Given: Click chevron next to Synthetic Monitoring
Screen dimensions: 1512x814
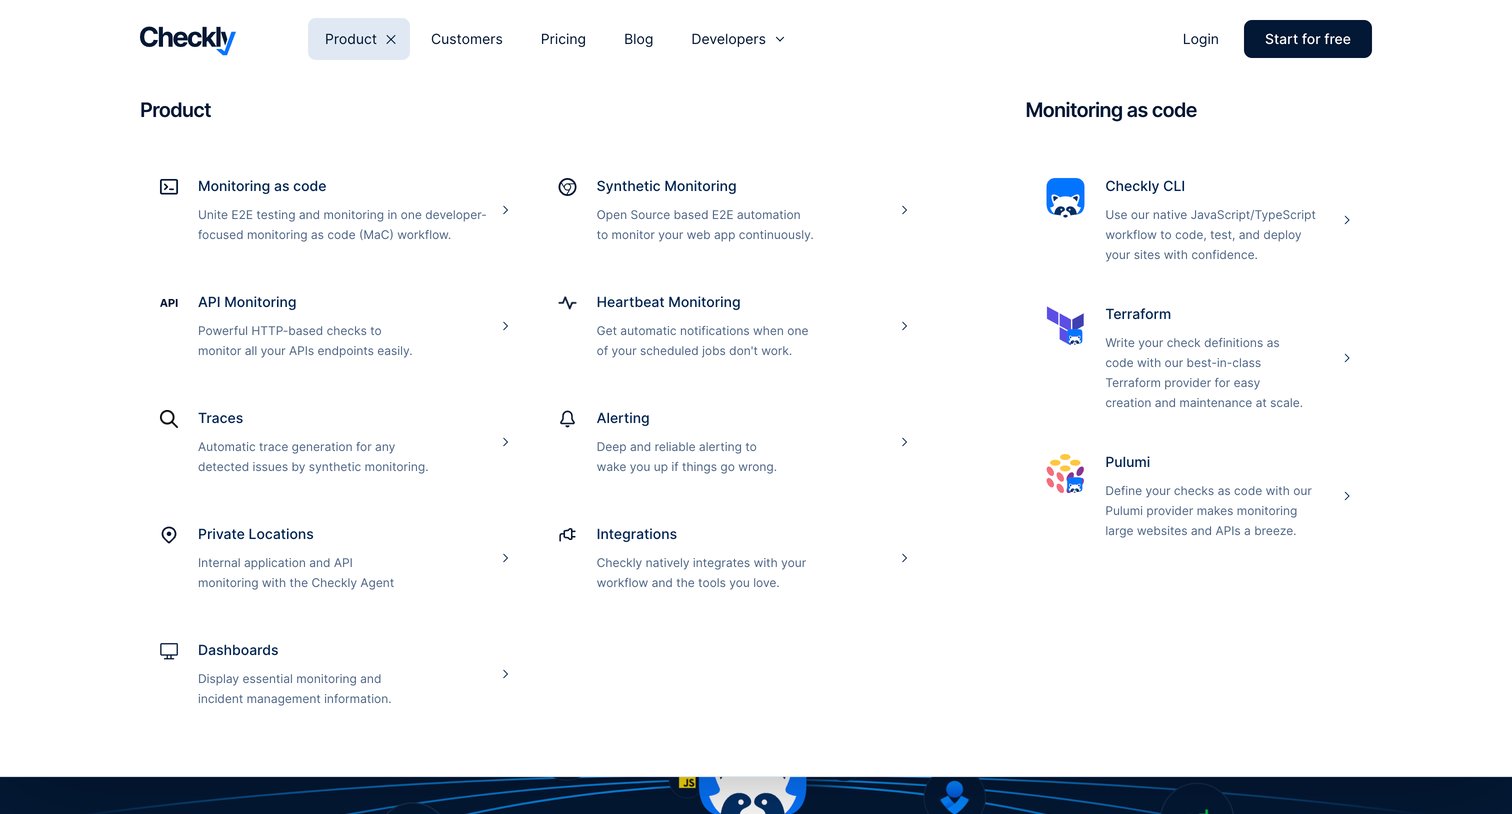Looking at the screenshot, I should tap(904, 210).
